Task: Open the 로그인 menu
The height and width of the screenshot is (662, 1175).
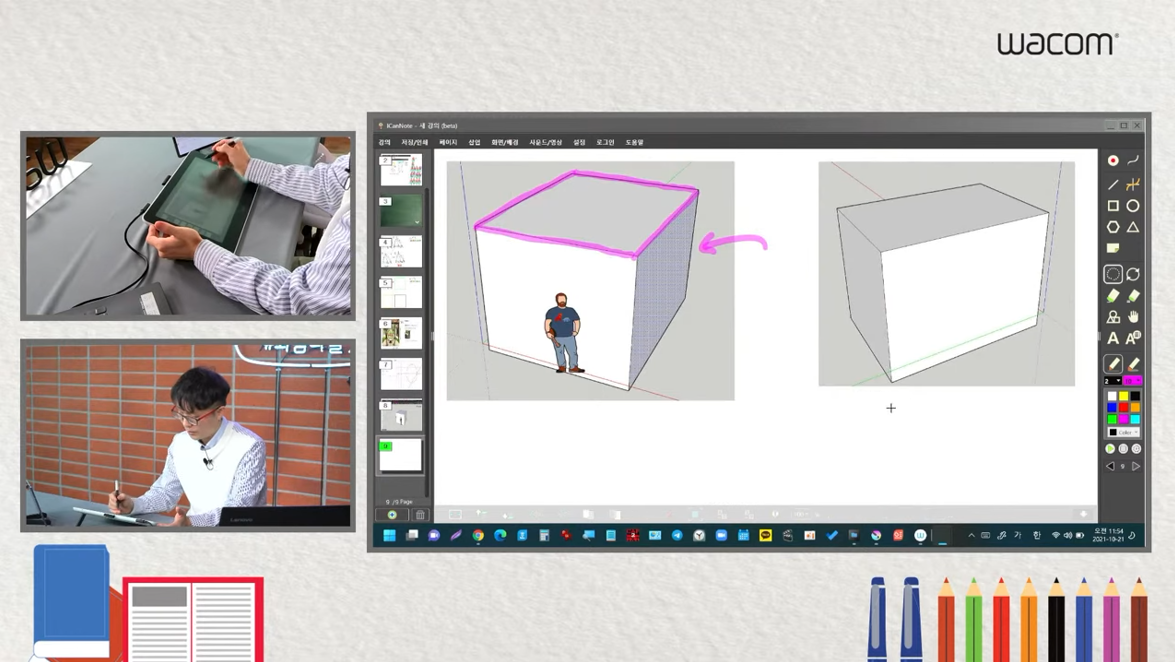Action: pos(605,142)
